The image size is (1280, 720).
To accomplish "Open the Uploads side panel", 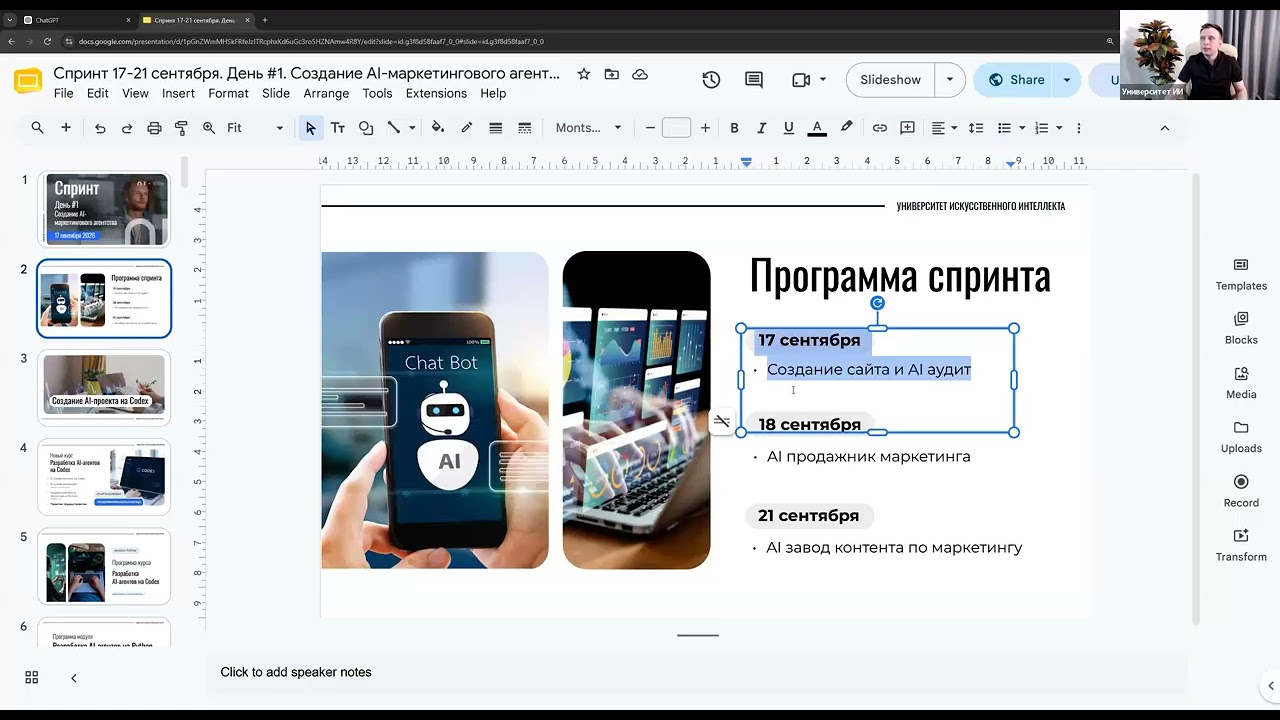I will 1241,437.
